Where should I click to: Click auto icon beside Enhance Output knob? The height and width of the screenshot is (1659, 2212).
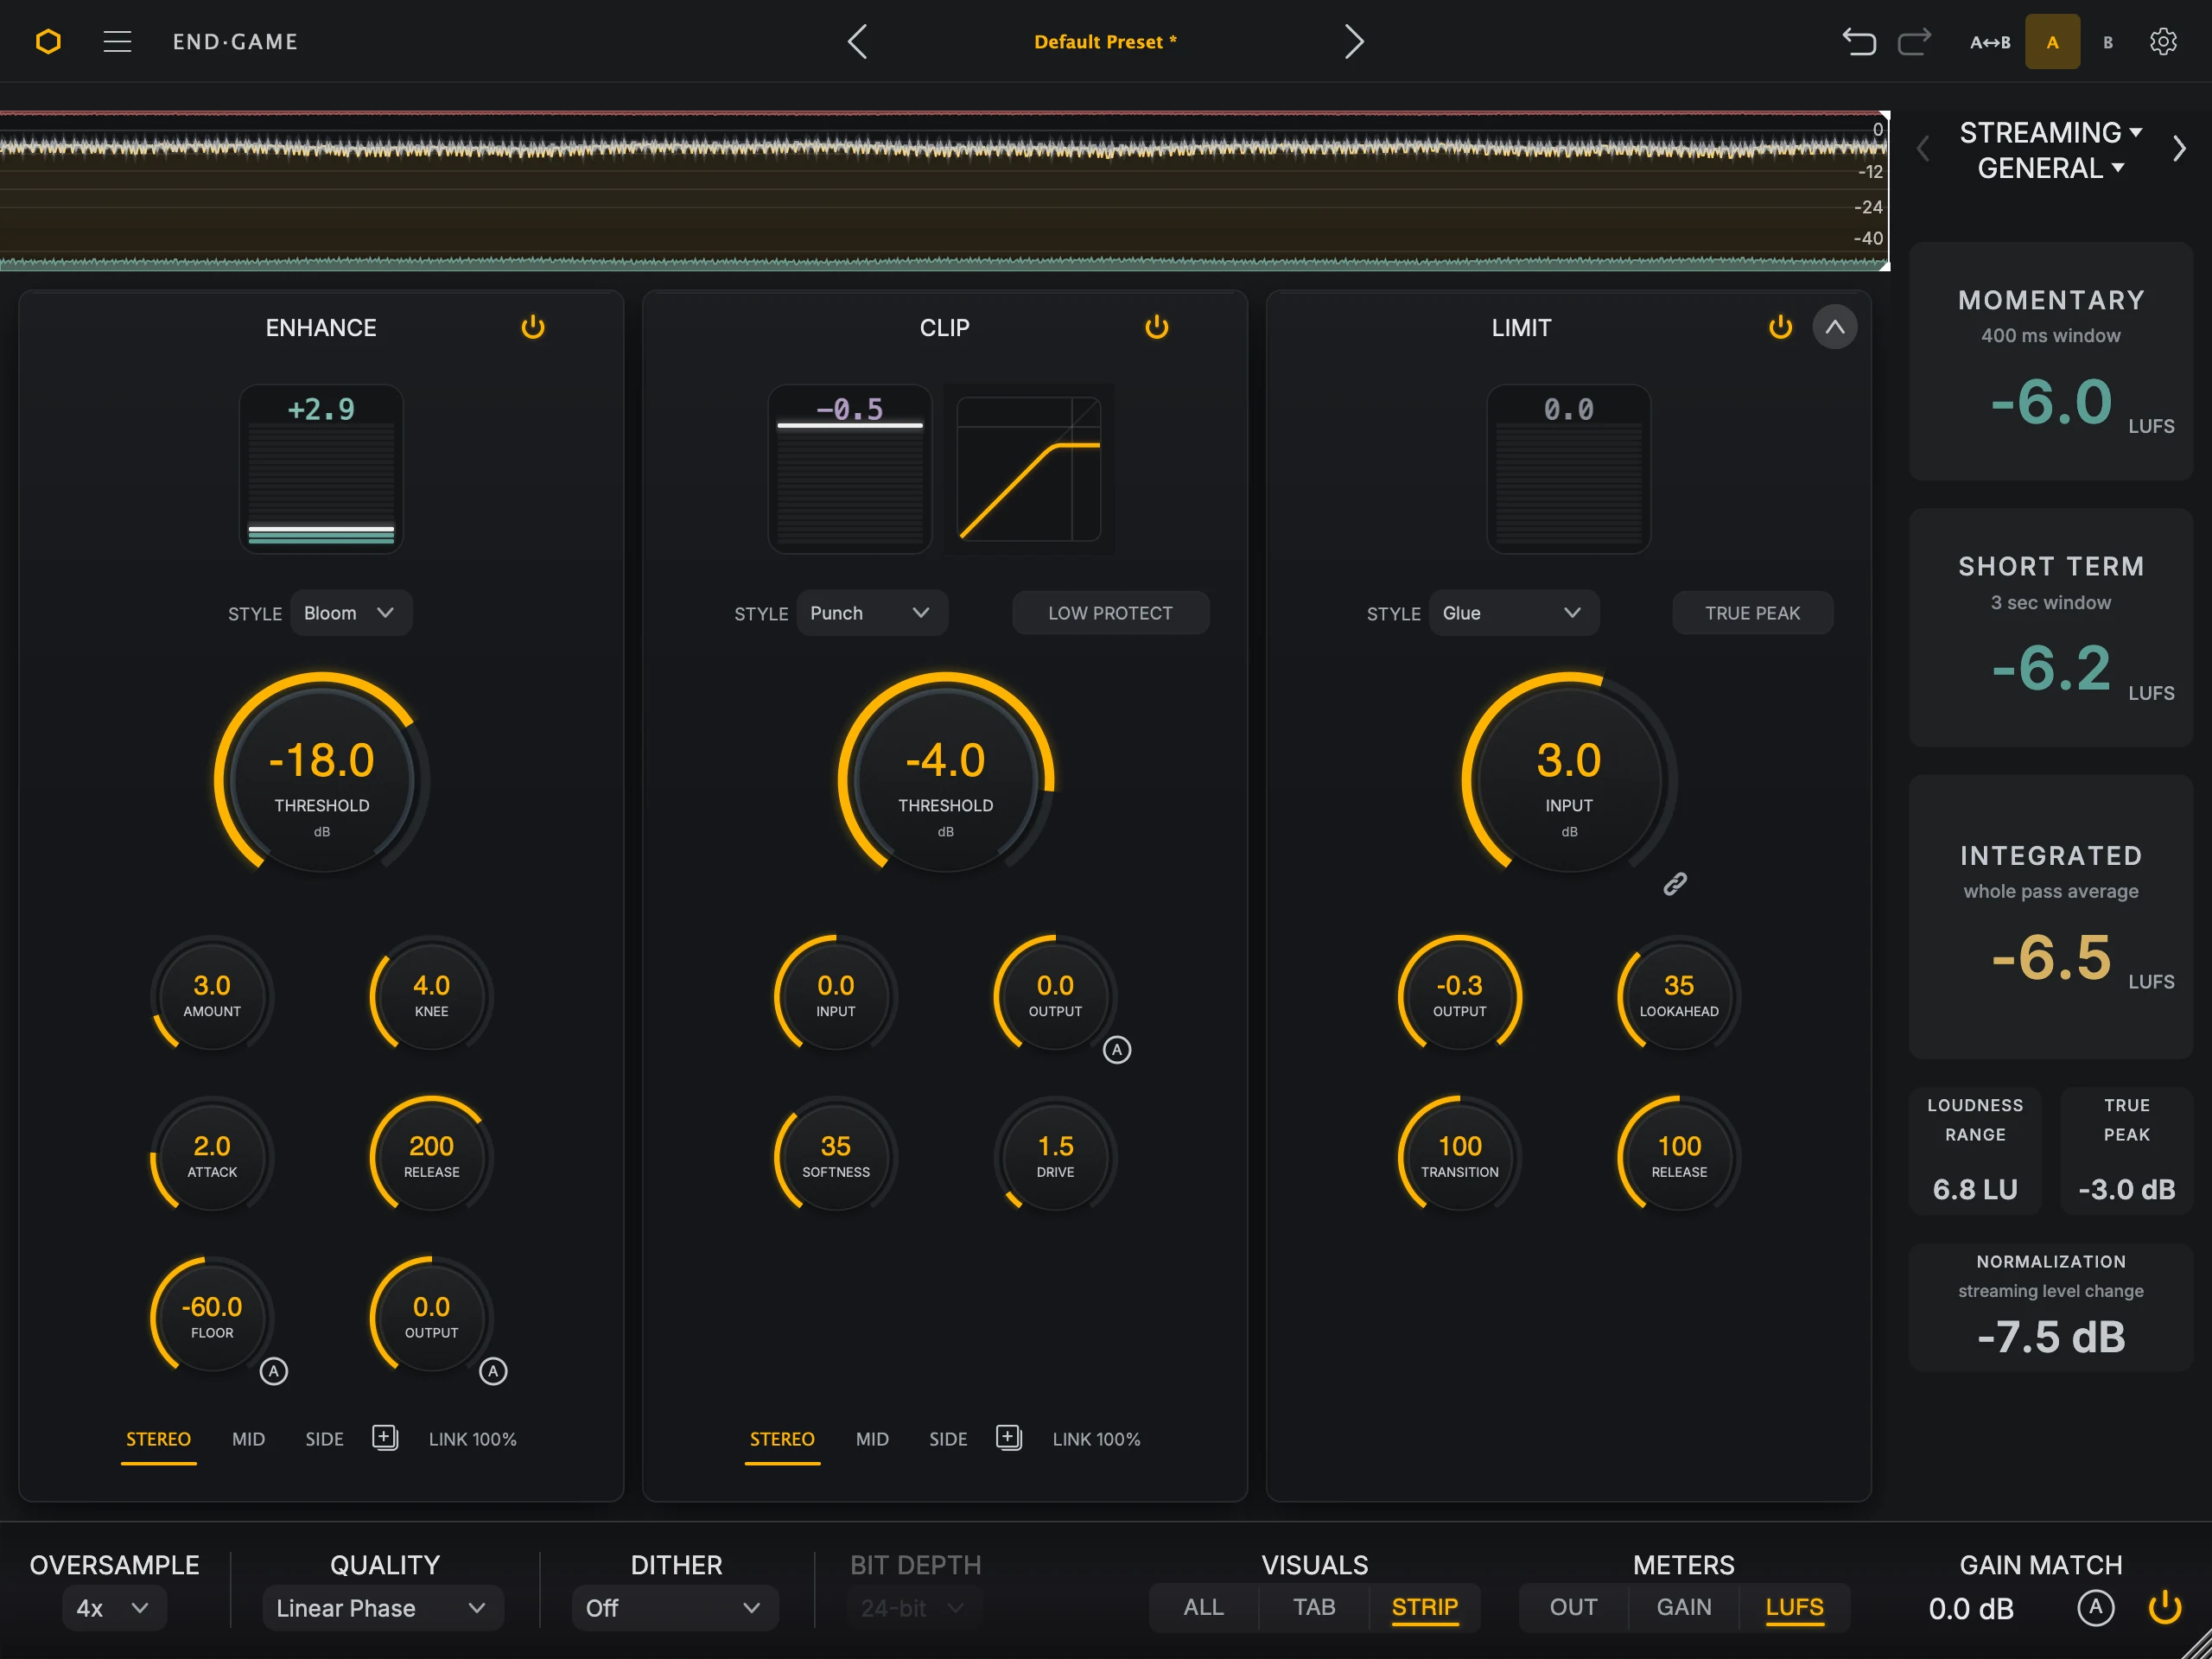(x=493, y=1371)
